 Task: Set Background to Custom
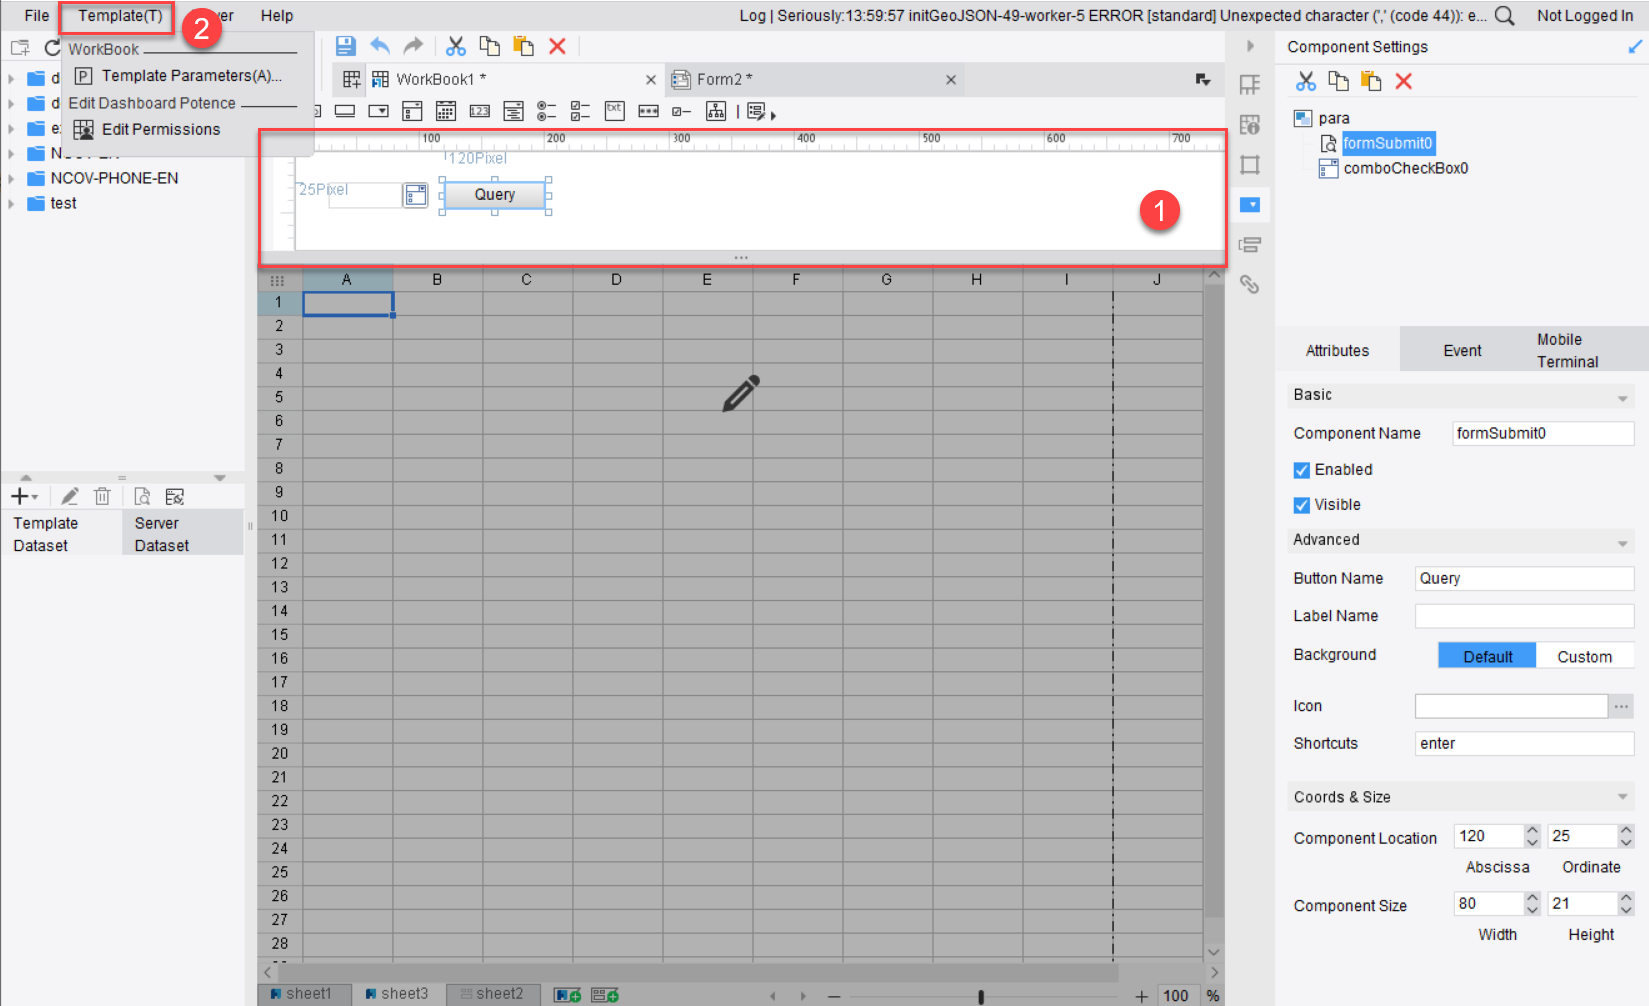coord(1584,656)
